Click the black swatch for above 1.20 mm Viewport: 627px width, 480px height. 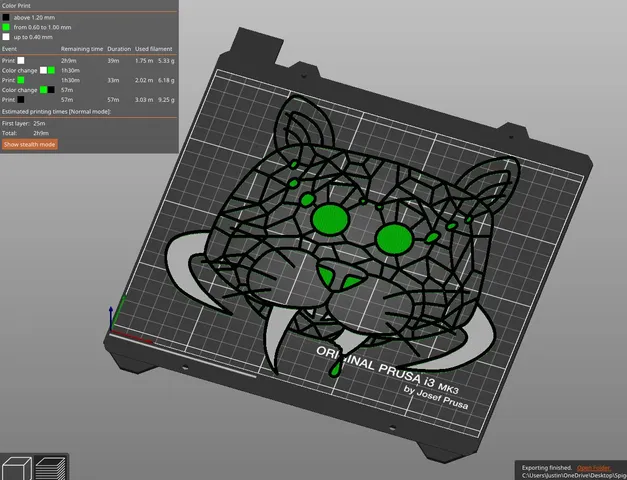pyautogui.click(x=6, y=17)
